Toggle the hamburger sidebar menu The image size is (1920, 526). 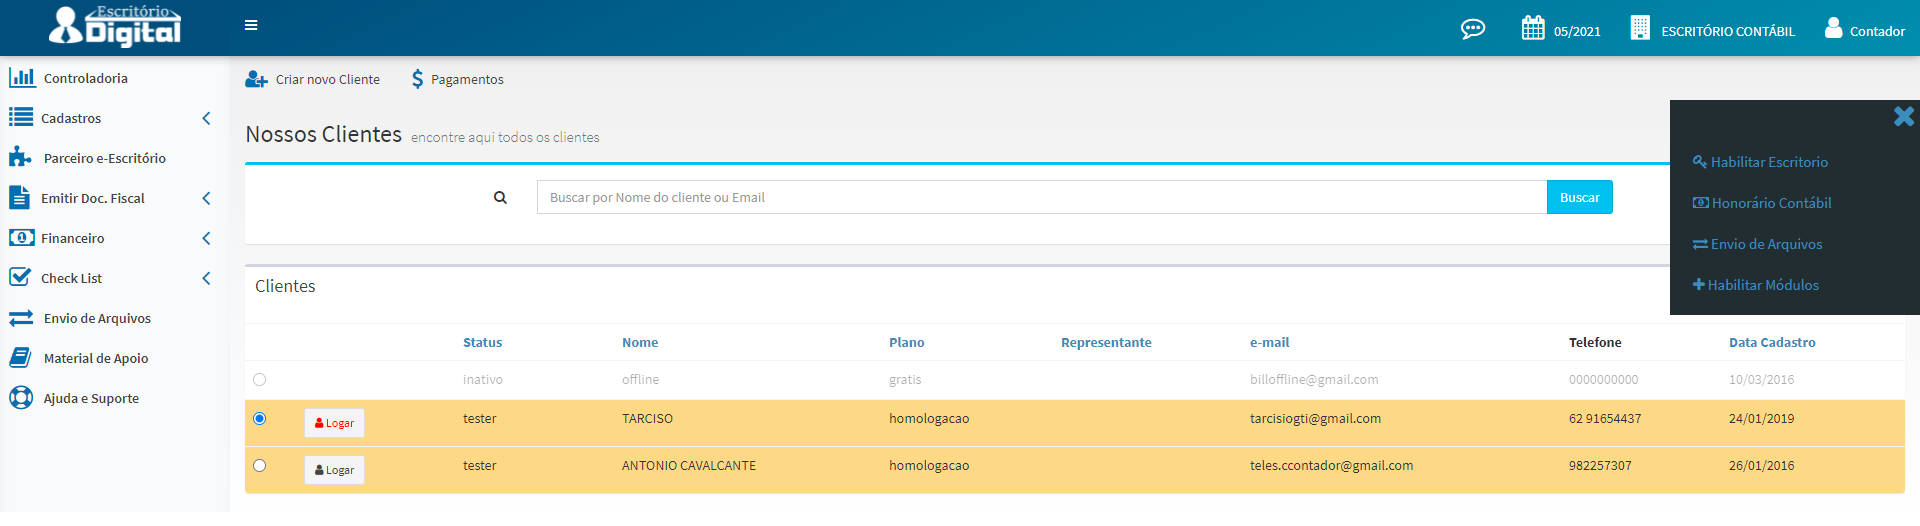251,25
